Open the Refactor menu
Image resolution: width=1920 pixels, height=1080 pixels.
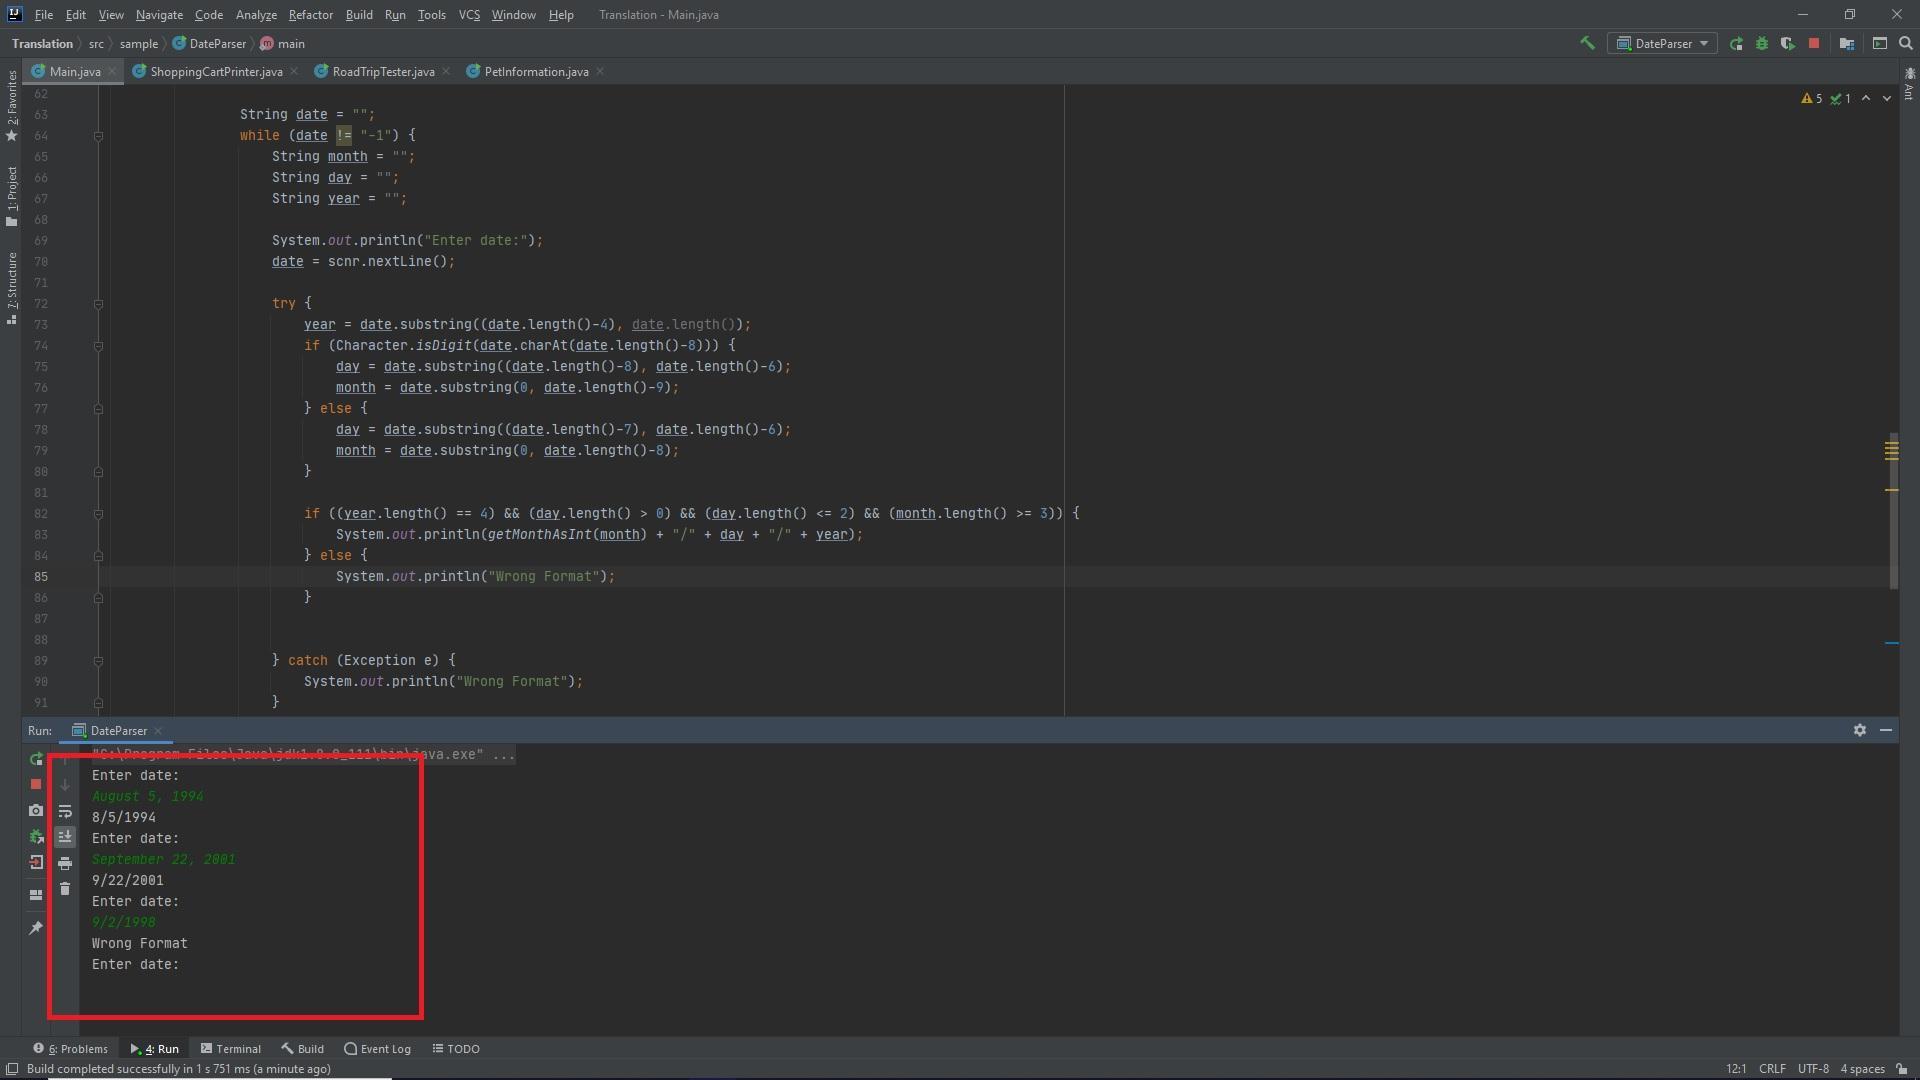coord(310,15)
